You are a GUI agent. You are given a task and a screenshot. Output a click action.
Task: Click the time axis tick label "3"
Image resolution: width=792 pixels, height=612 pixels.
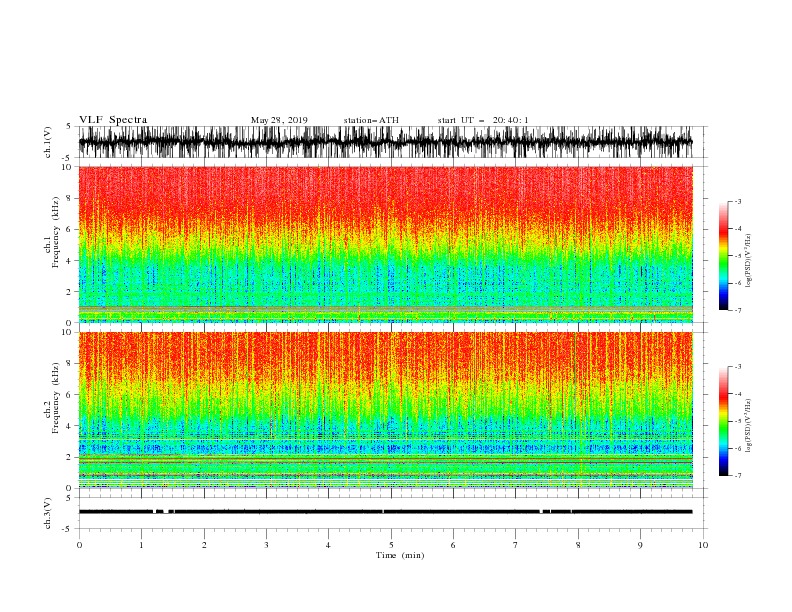point(266,545)
